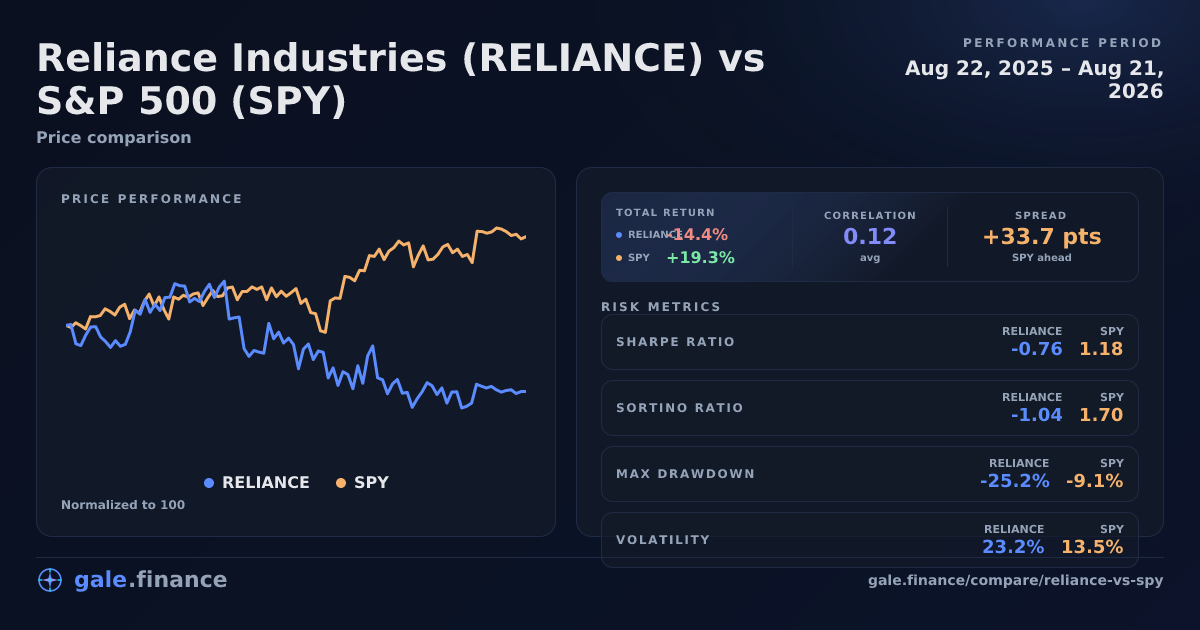Click the orange SPY legend dot under chart
Image resolution: width=1200 pixels, height=630 pixels.
pos(341,483)
